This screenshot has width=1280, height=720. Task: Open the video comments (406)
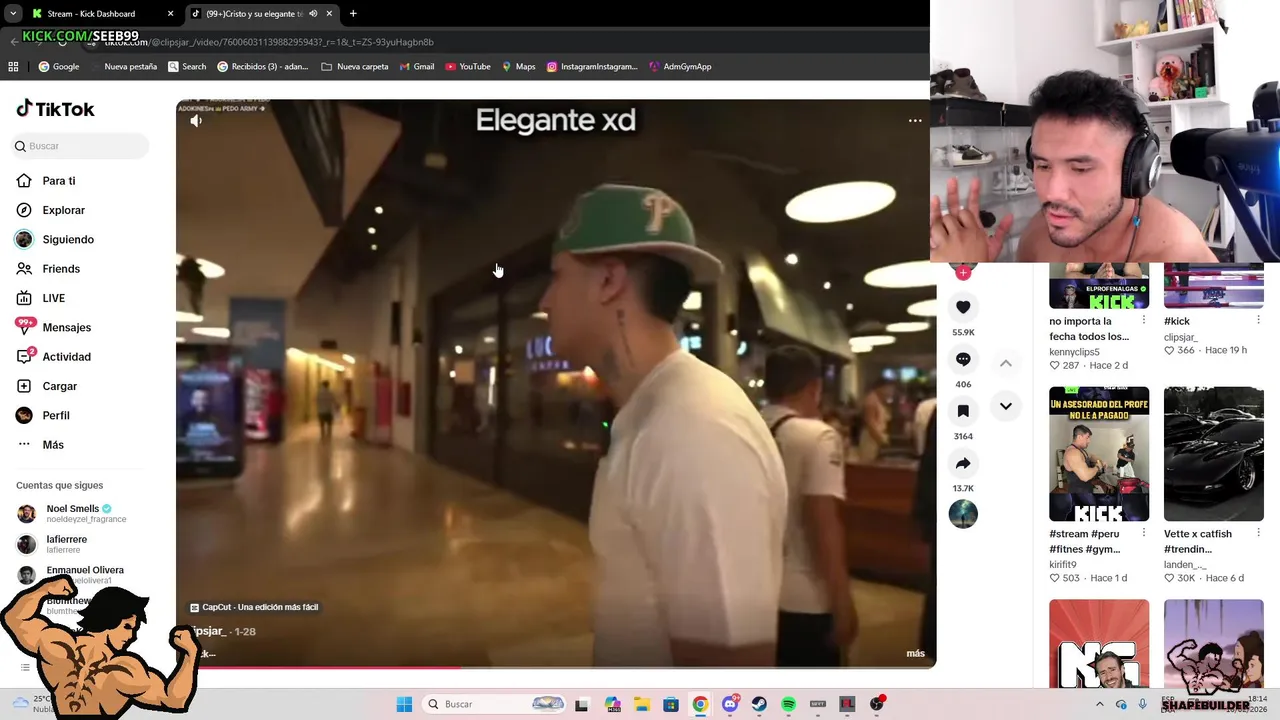pos(963,359)
